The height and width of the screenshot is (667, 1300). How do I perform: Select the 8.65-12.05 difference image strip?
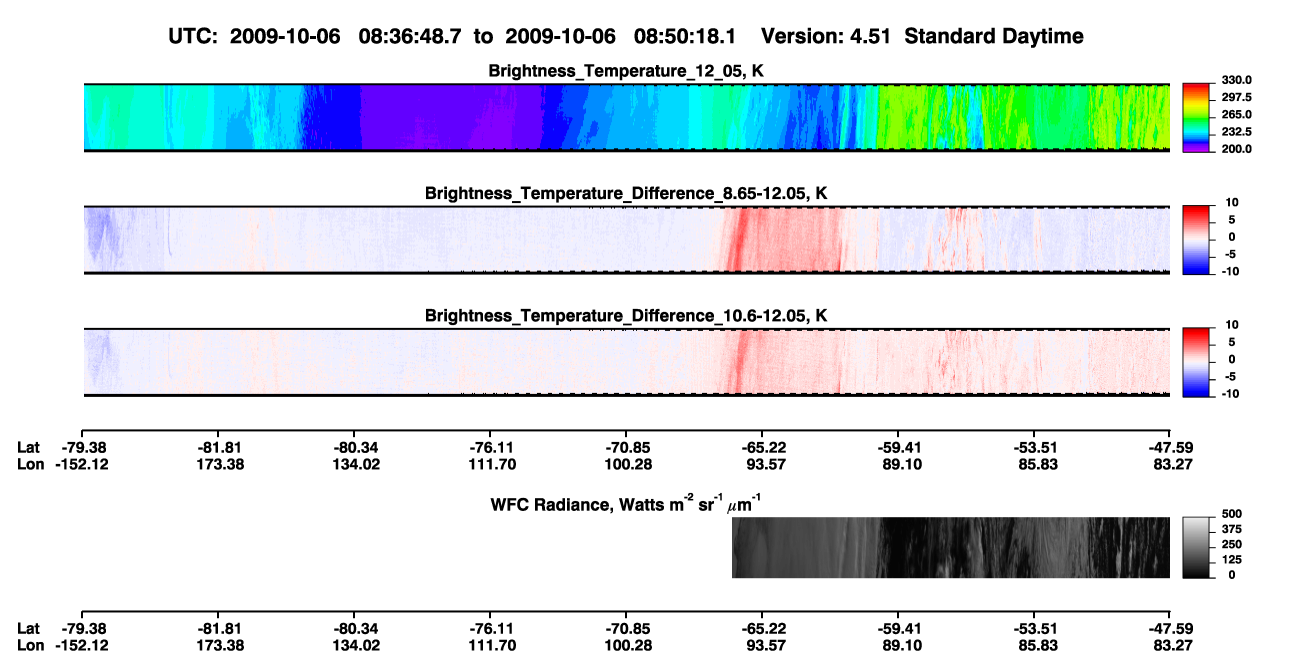[x=626, y=239]
